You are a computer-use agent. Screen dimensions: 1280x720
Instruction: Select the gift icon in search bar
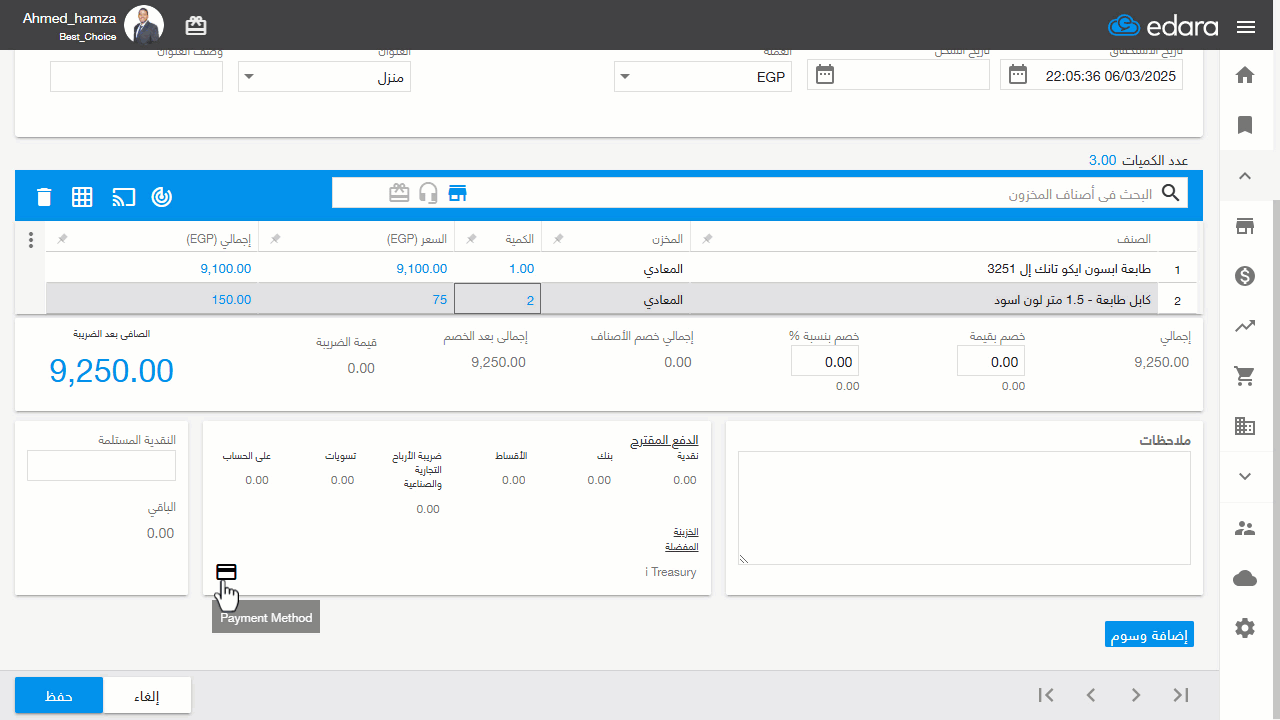pyautogui.click(x=400, y=193)
